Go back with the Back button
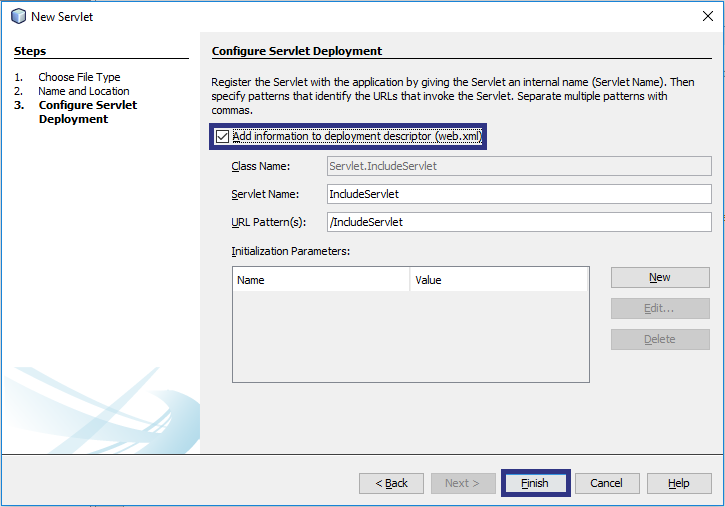 click(x=391, y=483)
